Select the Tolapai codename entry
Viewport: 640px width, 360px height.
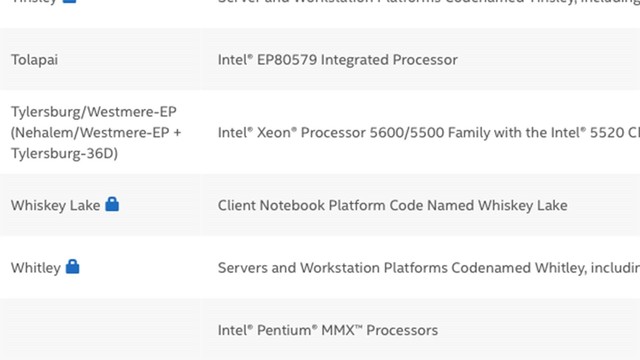pyautogui.click(x=34, y=60)
